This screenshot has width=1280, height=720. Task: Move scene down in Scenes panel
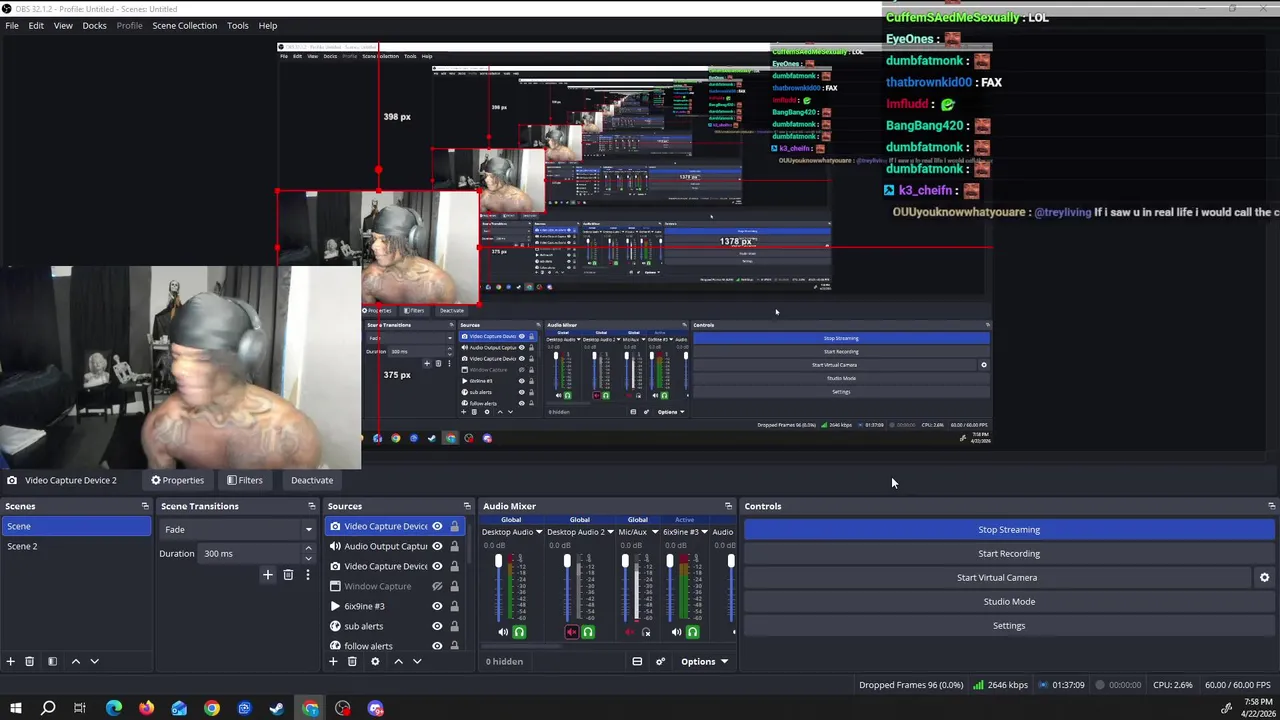point(94,661)
